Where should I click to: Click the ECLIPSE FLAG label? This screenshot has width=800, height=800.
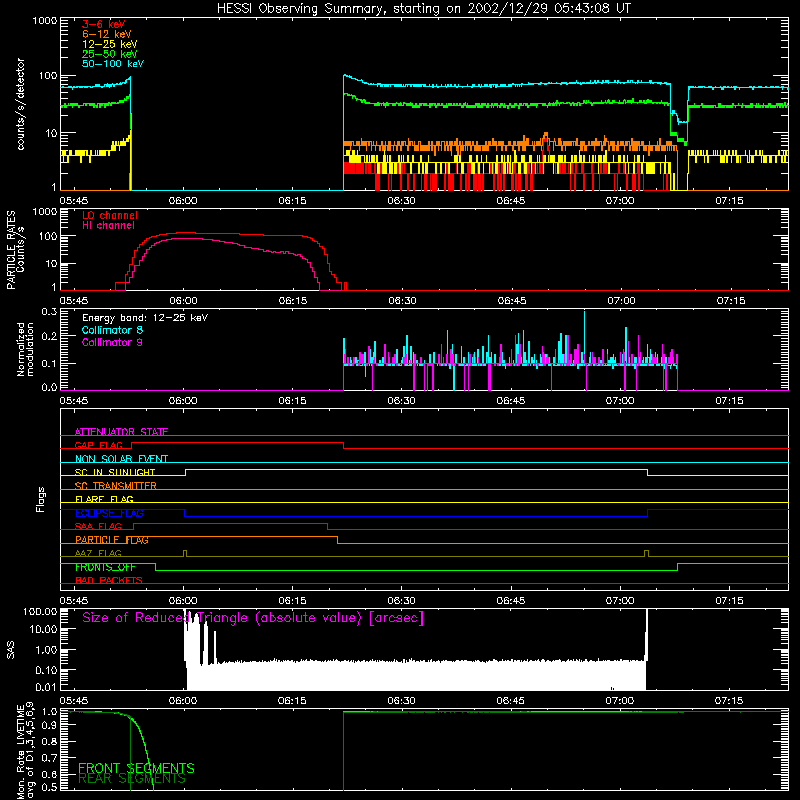(x=109, y=513)
